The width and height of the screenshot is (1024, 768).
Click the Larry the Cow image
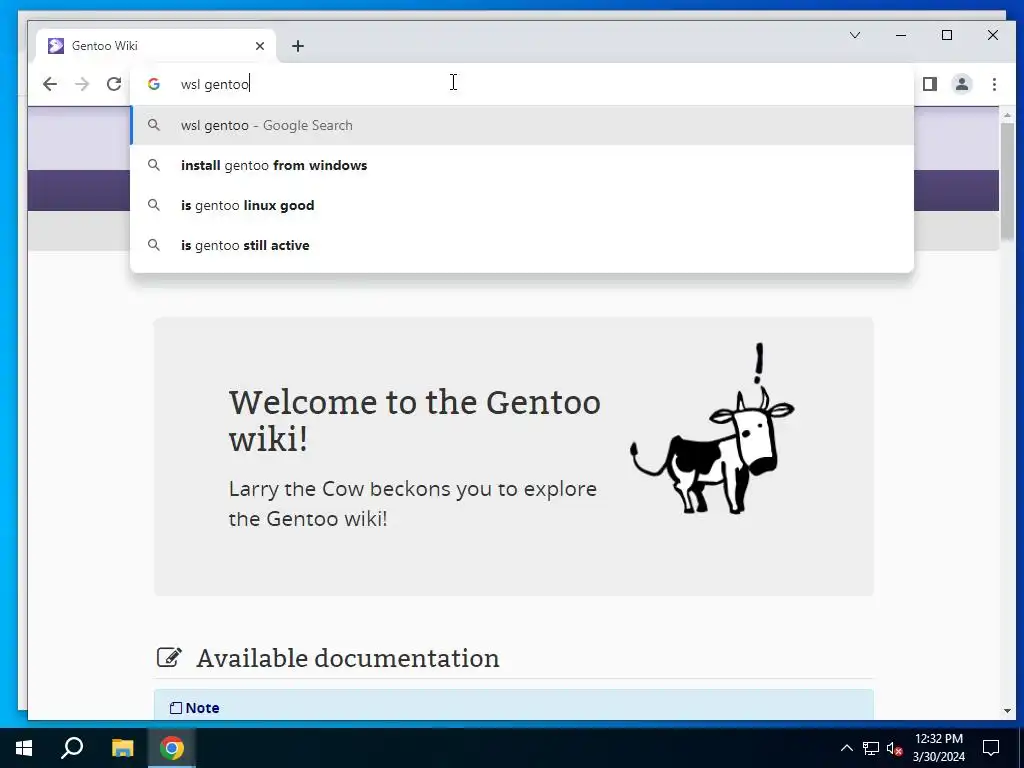tap(712, 428)
